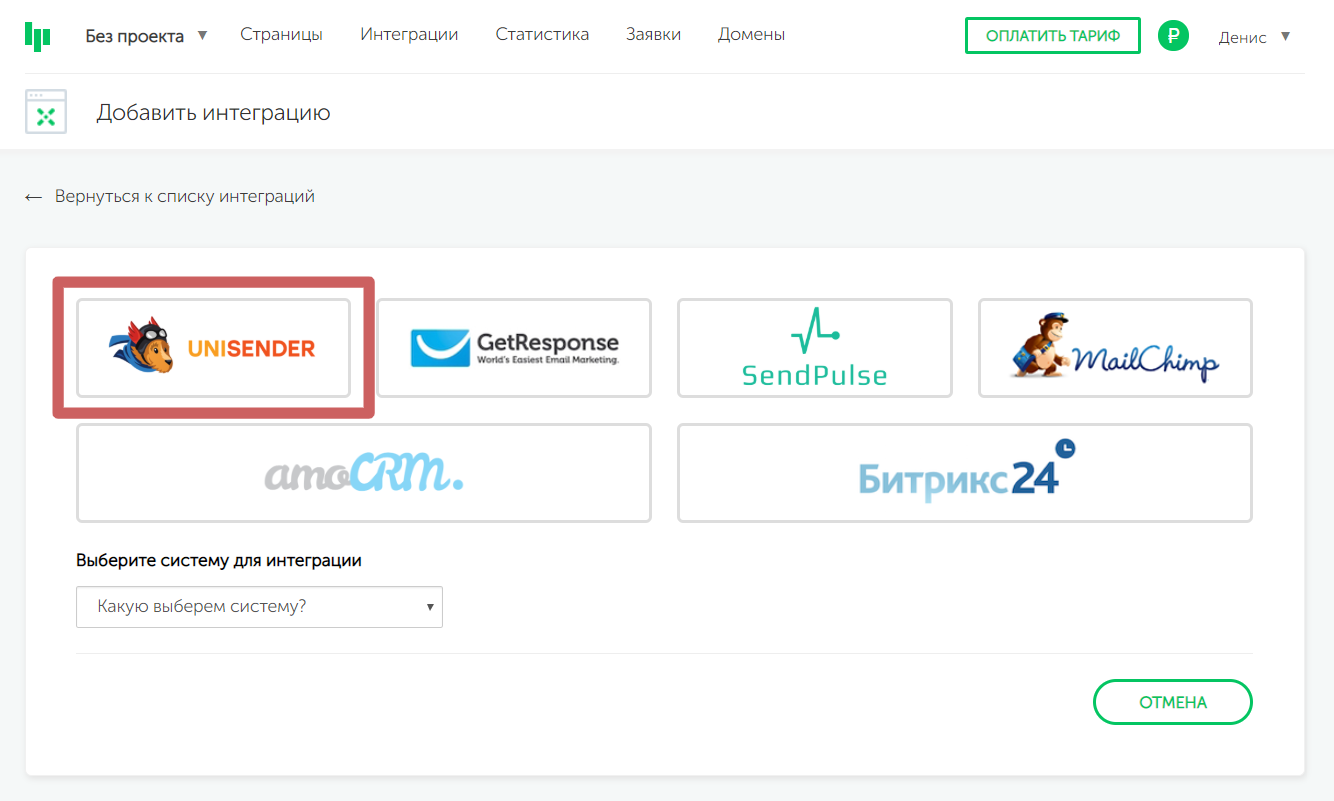The image size is (1334, 801).
Task: Choose the GetResponse integration logo
Action: [x=514, y=347]
